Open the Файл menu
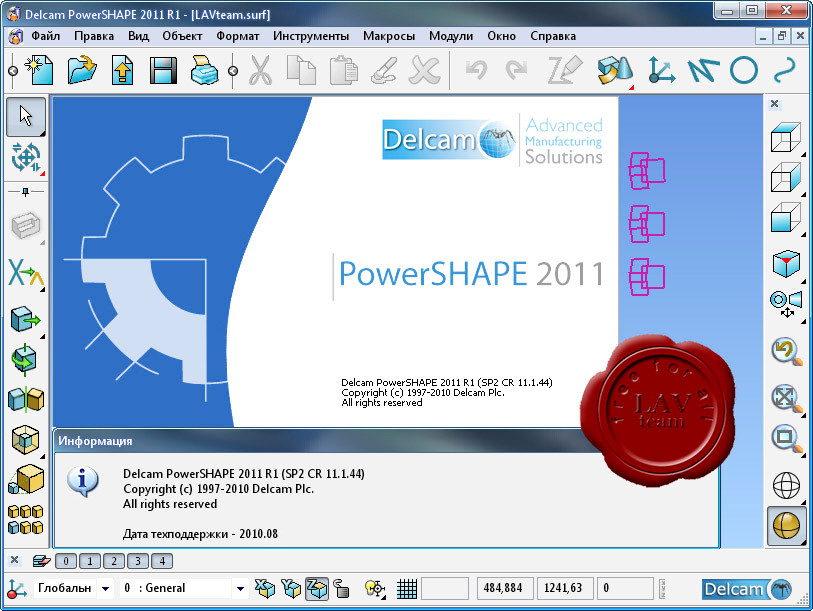The height and width of the screenshot is (611, 813). point(46,36)
